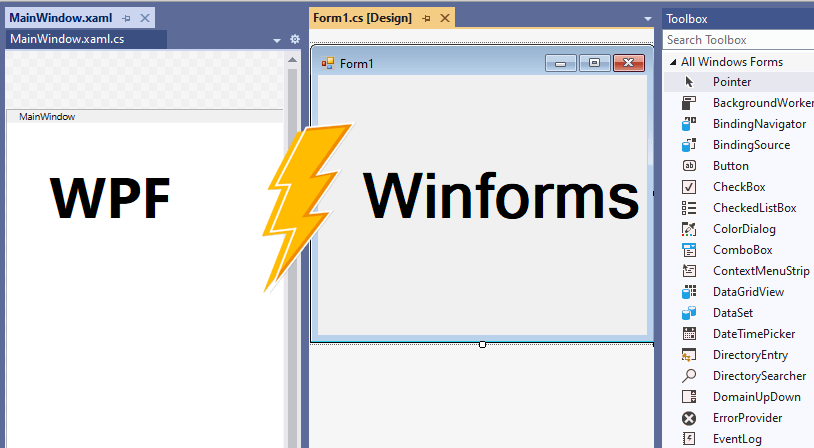Select the Pointer label in Toolbox
Viewport: 814px width, 448px height.
click(x=732, y=82)
